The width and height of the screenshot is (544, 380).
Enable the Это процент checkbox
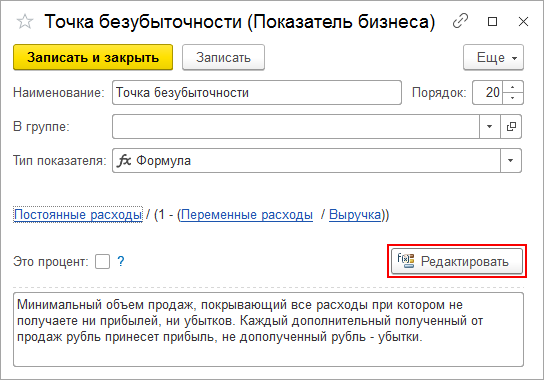pos(103,261)
